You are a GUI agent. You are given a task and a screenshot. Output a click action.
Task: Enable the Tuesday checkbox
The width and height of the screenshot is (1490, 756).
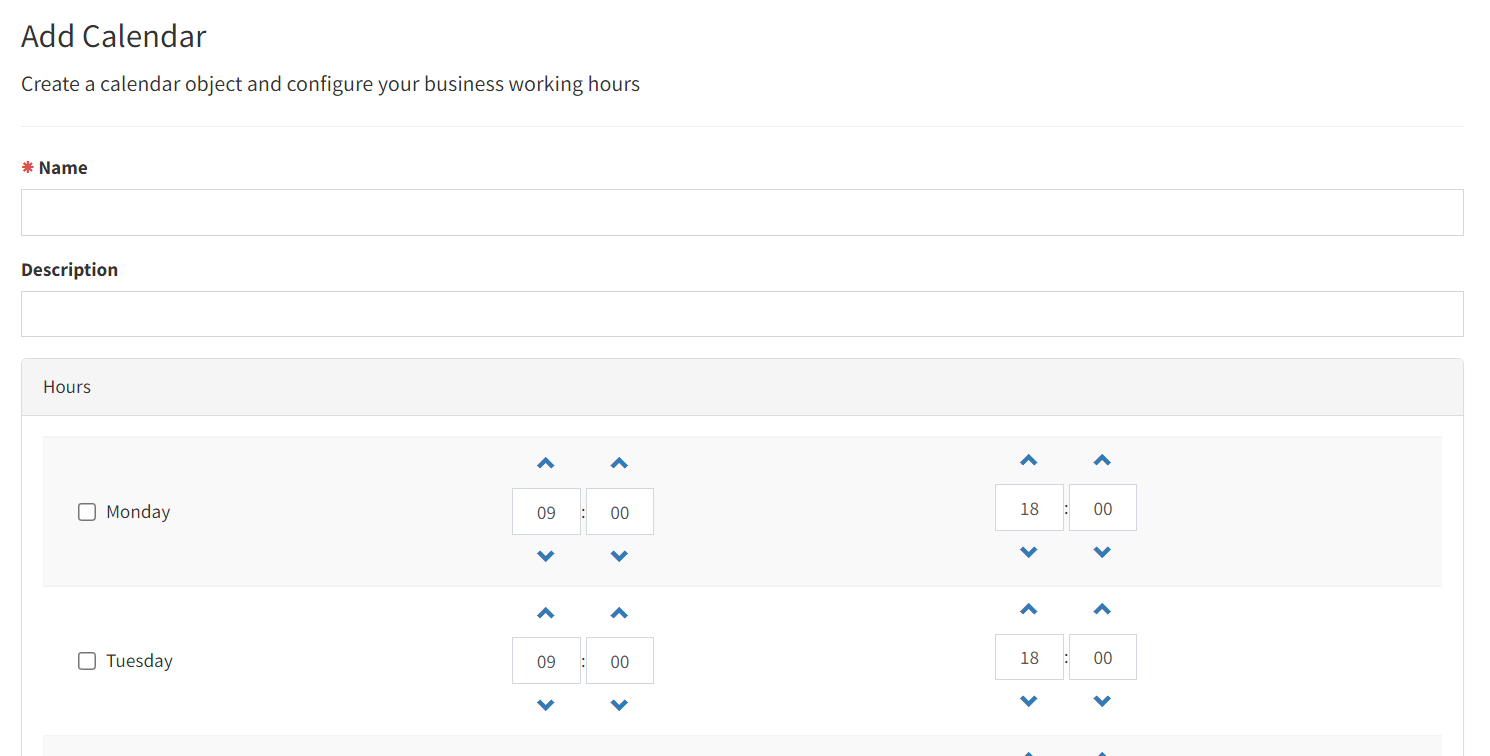tap(87, 661)
